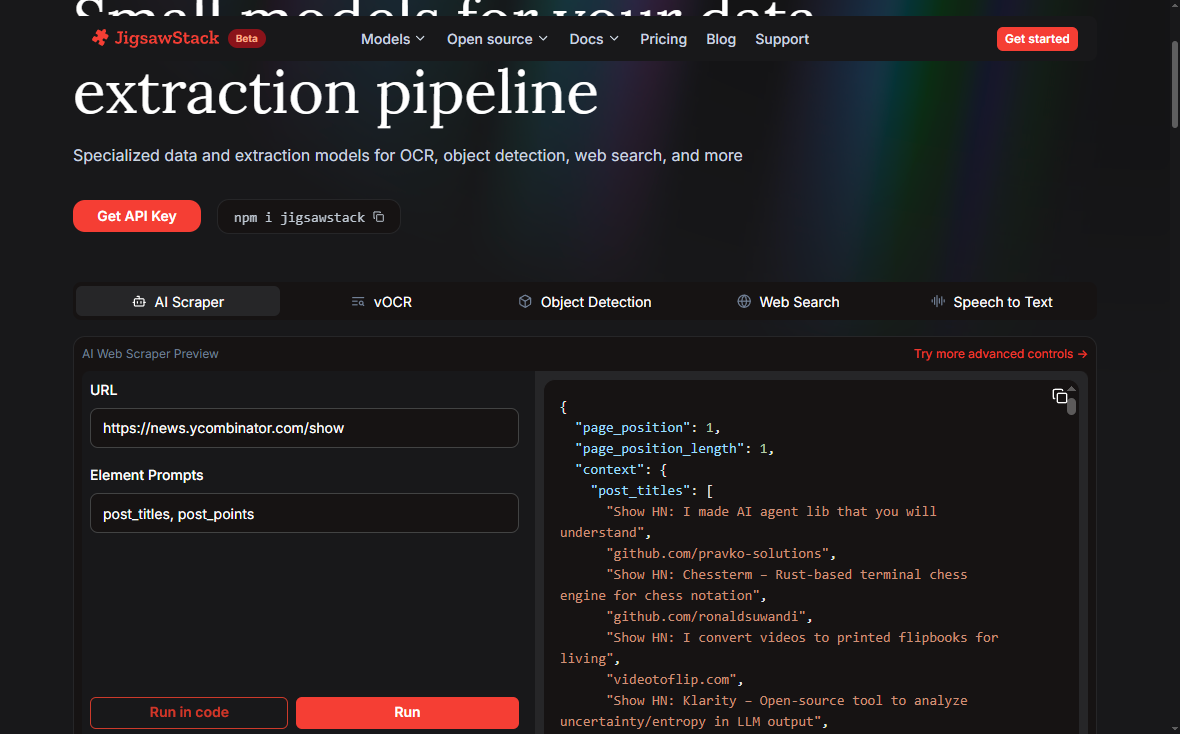Click the vOCR scan icon
Viewport: 1180px width, 734px height.
click(358, 302)
